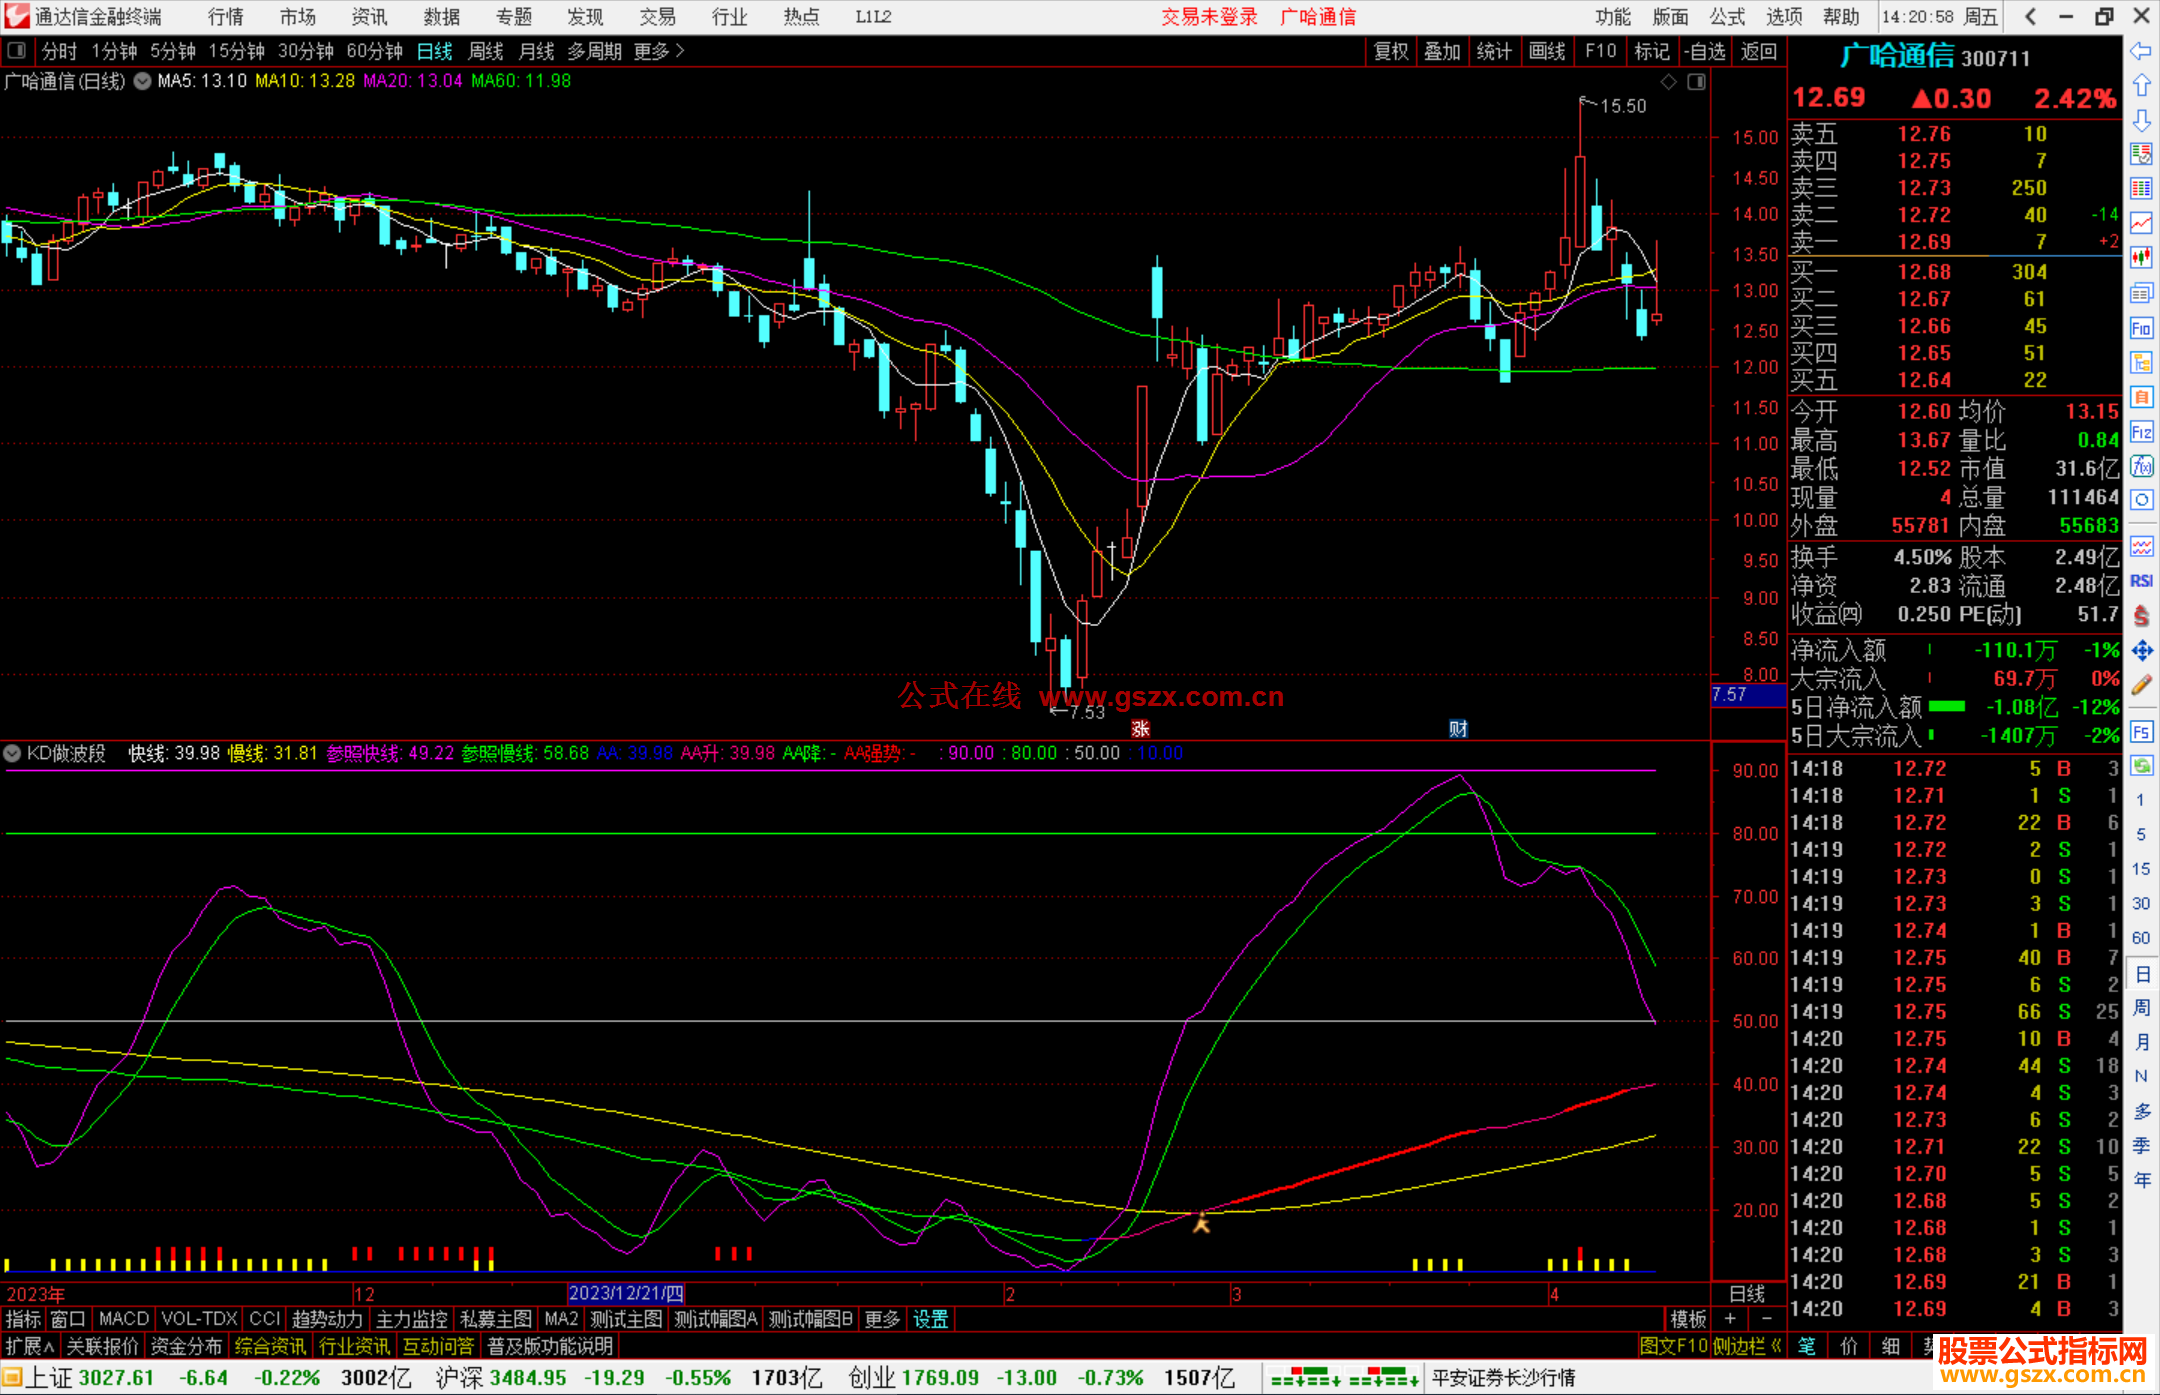Click the 2023/12/21 date marker on timeline
Viewport: 2160px width, 1395px height.
point(626,1293)
